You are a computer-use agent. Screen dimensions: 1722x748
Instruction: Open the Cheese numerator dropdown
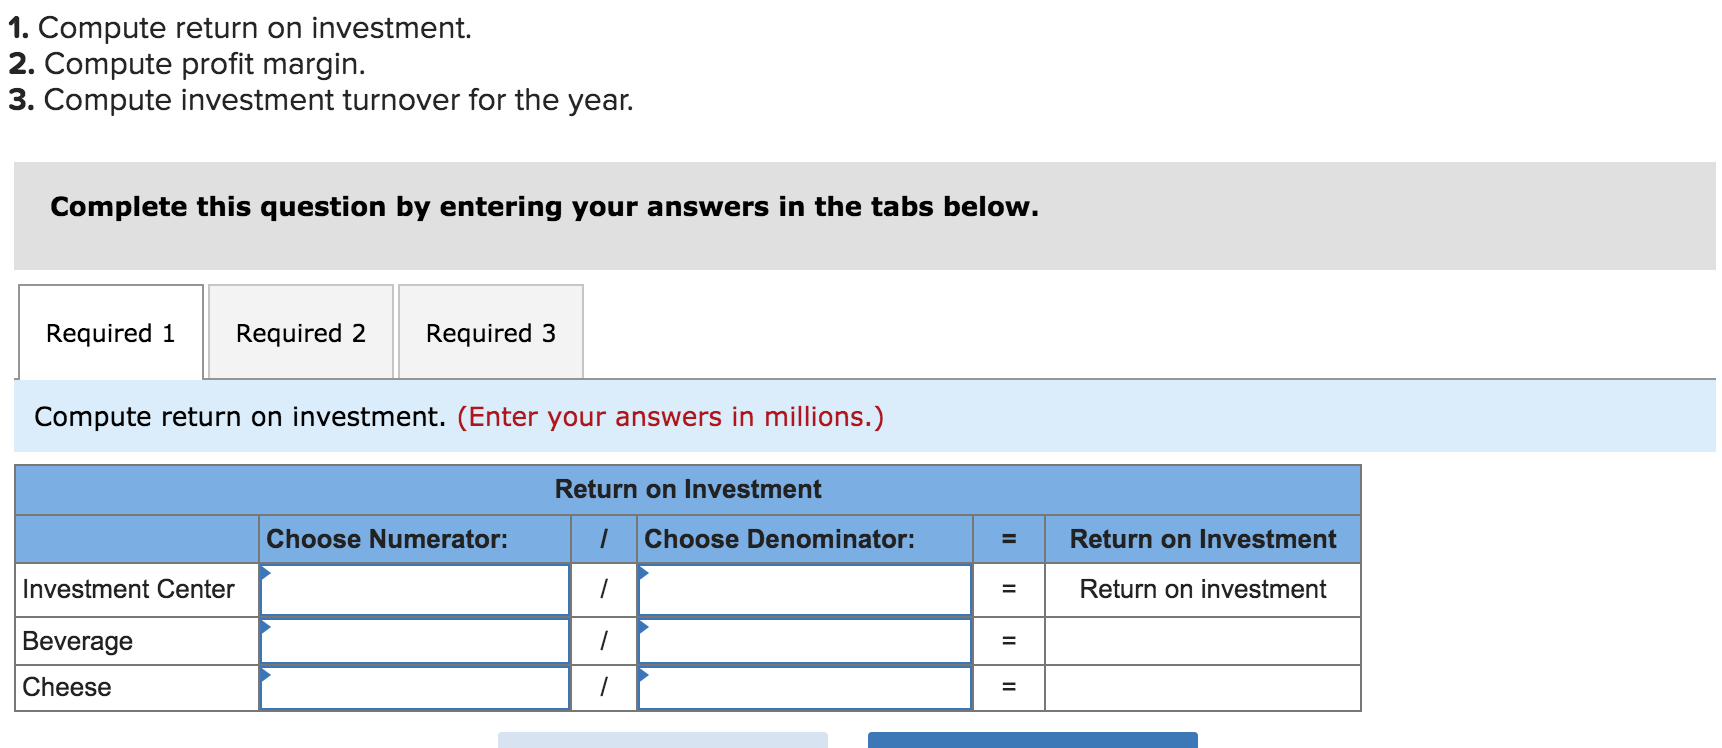click(x=414, y=687)
